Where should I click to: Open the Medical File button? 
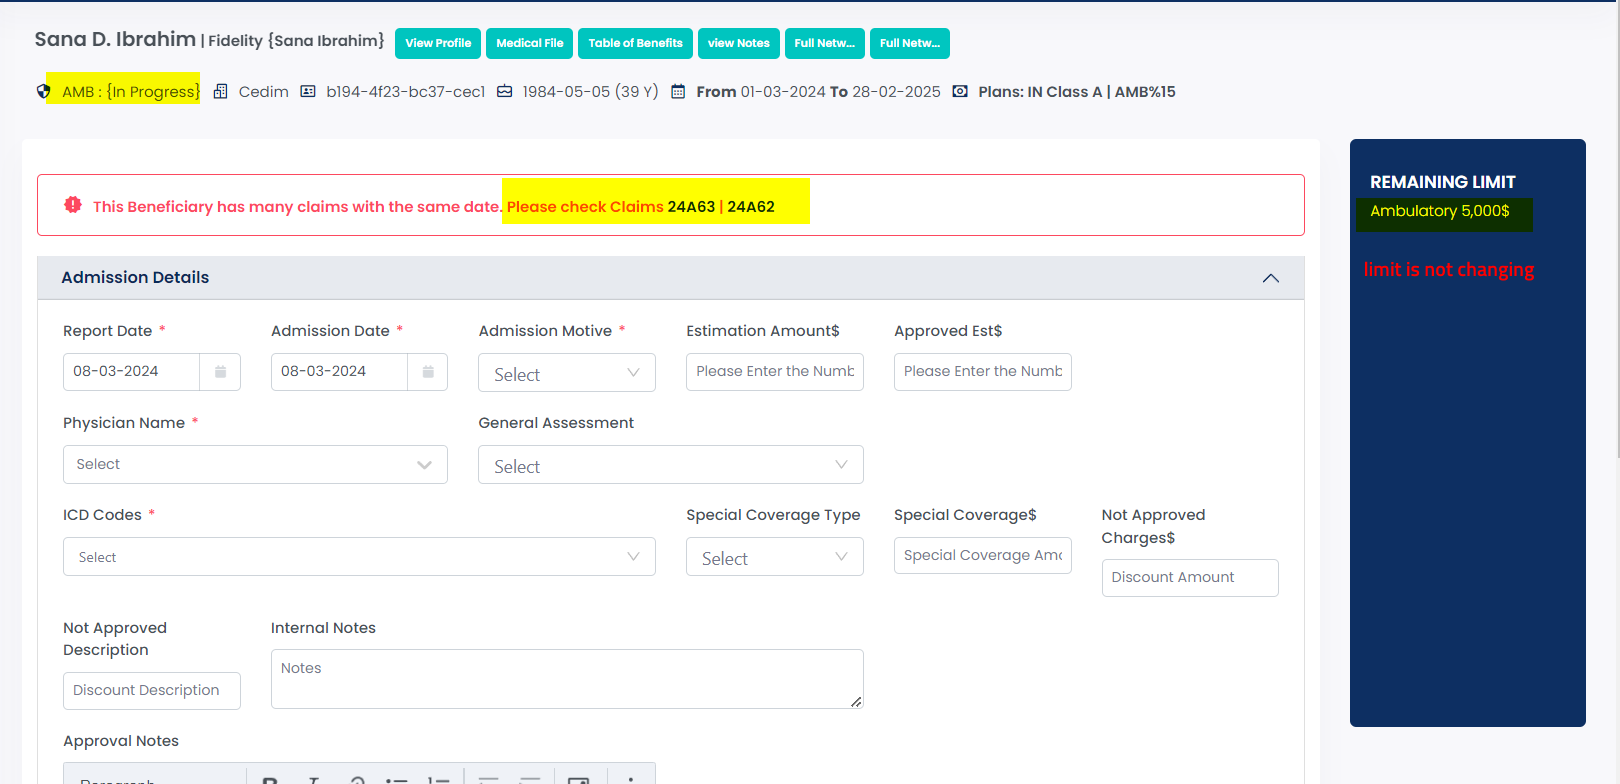tap(529, 43)
